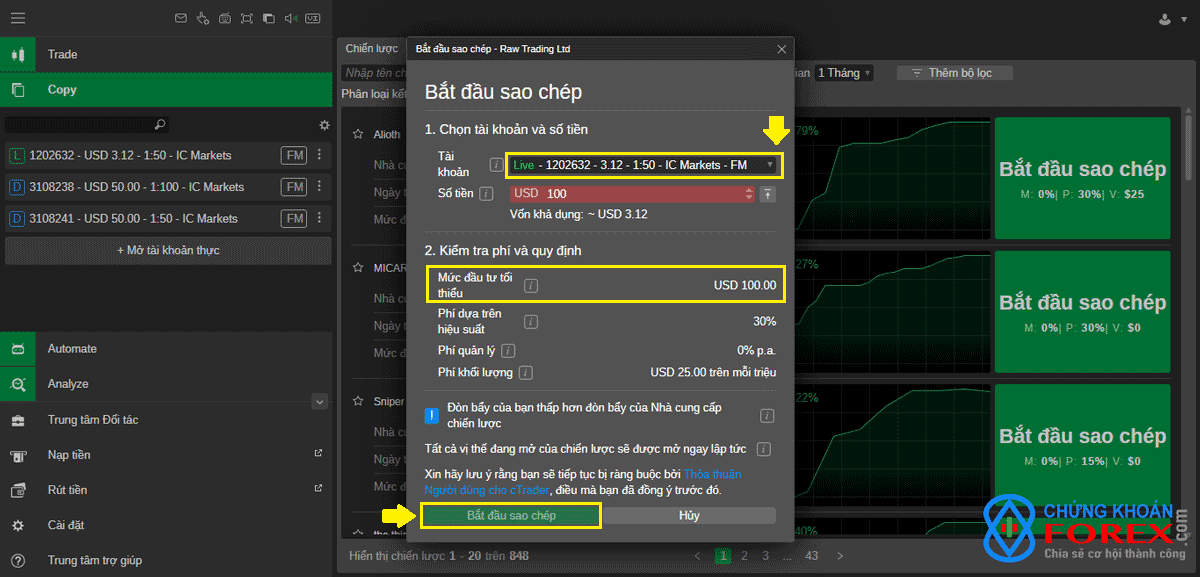1200x577 pixels.
Task: Toggle sounds with the speaker icon
Action: tap(291, 18)
